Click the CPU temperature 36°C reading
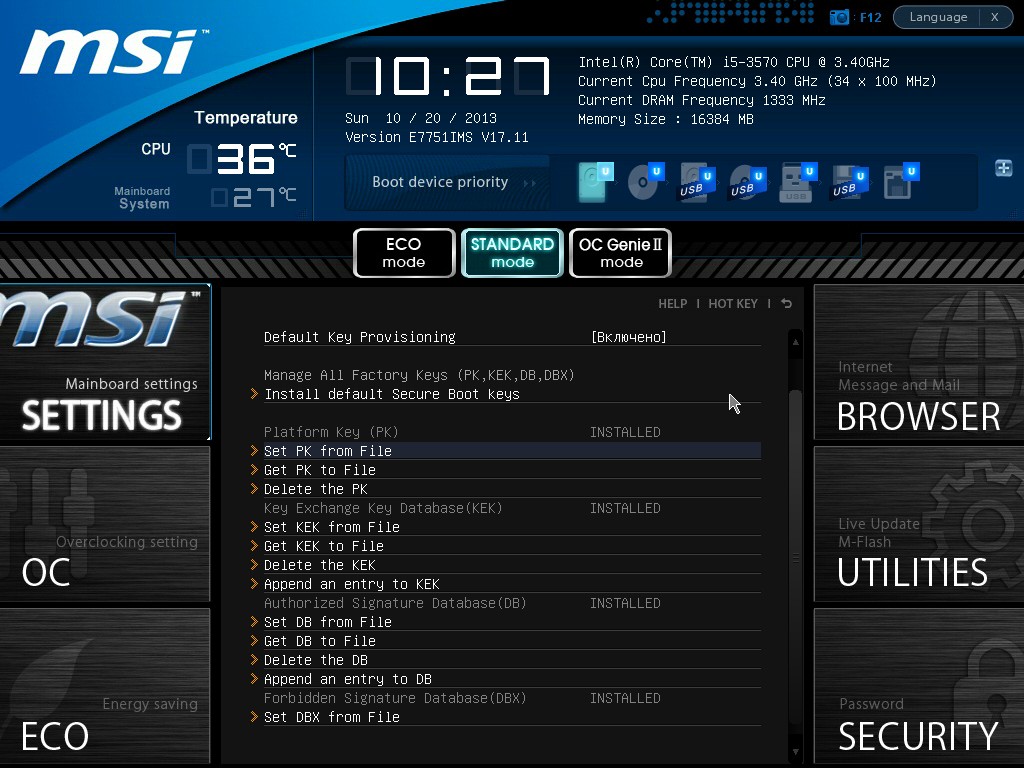The height and width of the screenshot is (768, 1024). (x=242, y=159)
